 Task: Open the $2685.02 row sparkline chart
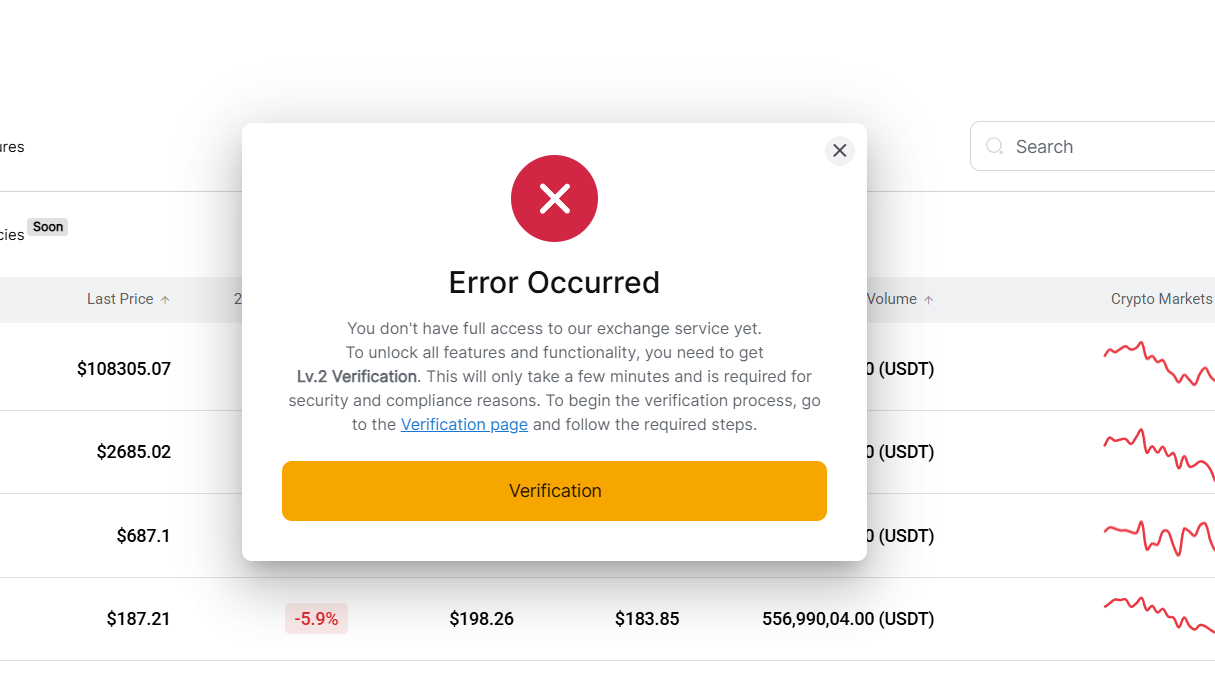coord(1159,451)
